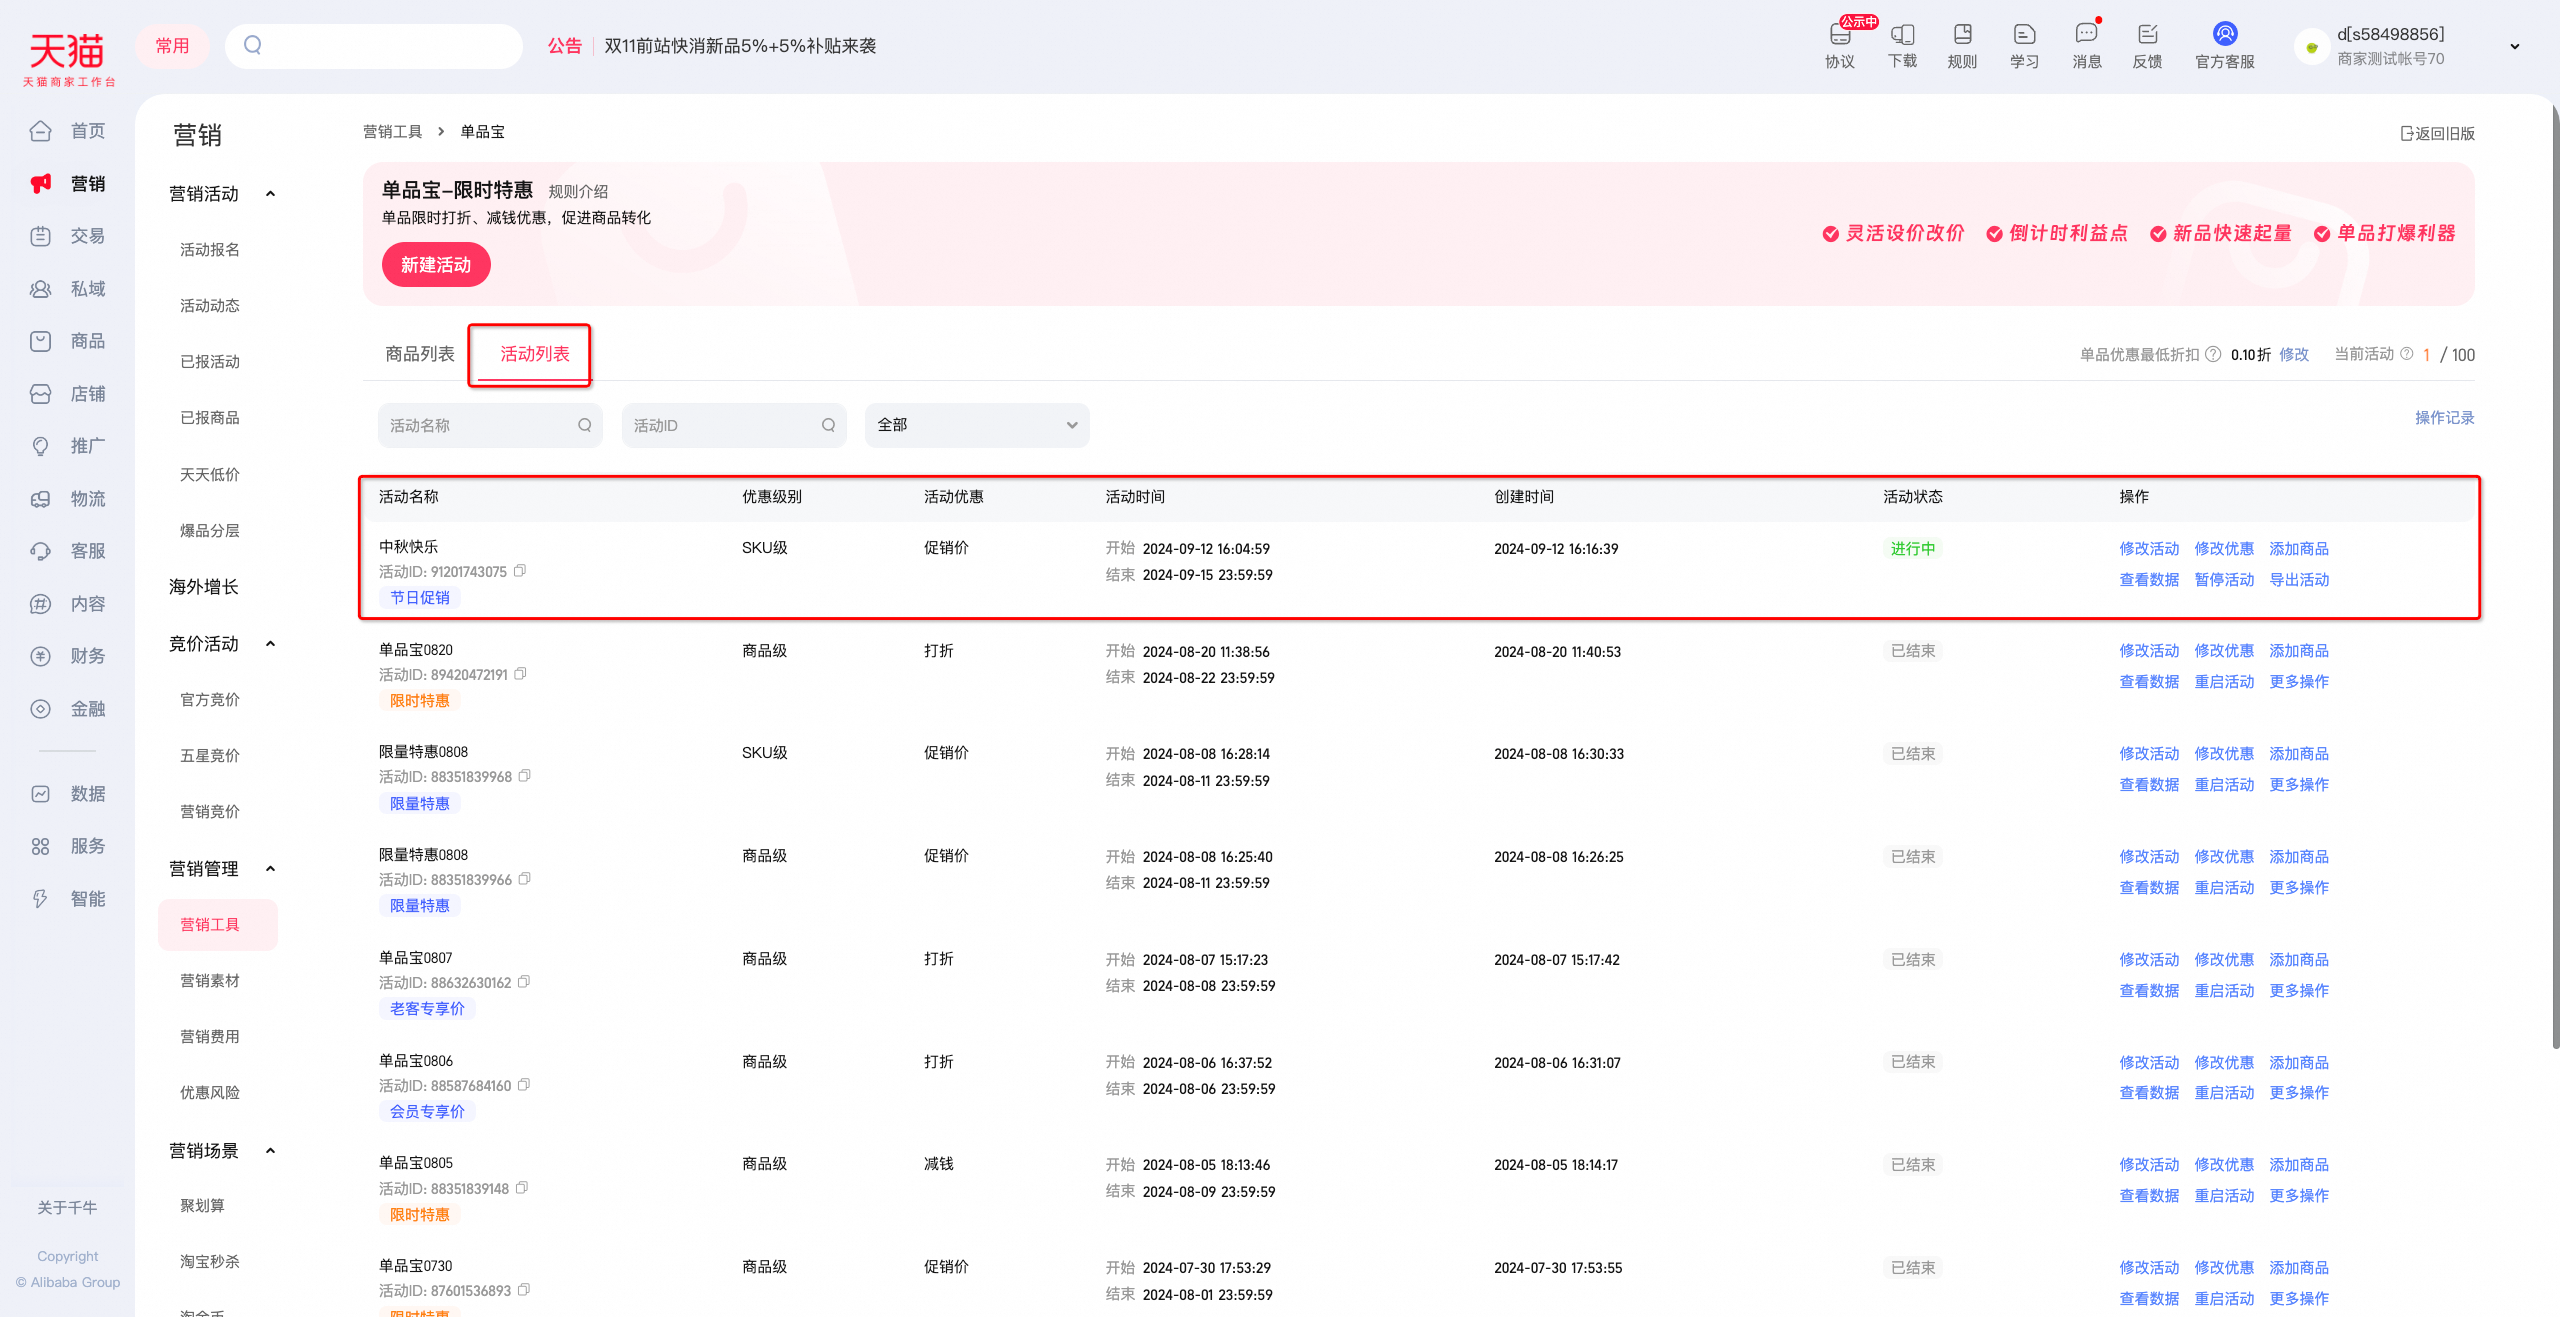The width and height of the screenshot is (2560, 1317).
Task: Open the 下载 download icon
Action: [x=1902, y=46]
